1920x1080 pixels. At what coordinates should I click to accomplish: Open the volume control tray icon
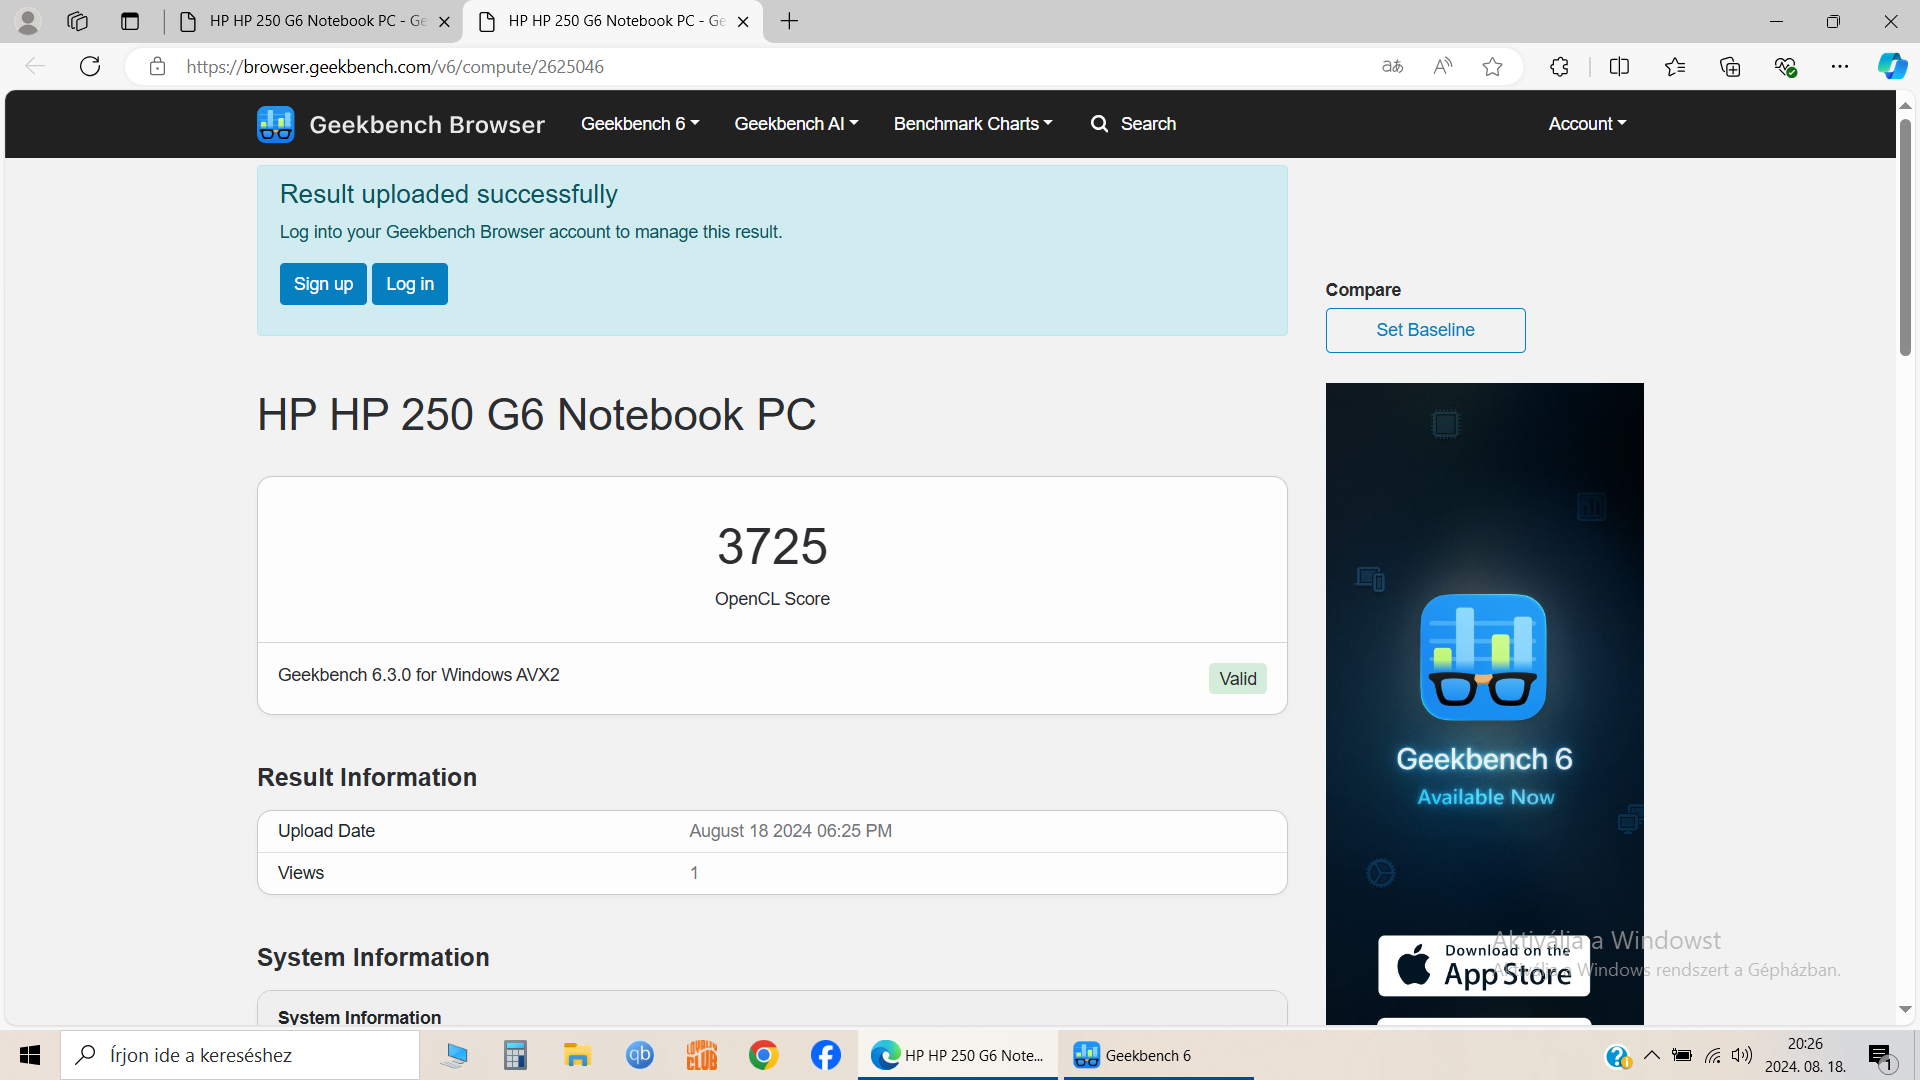pos(1742,1055)
